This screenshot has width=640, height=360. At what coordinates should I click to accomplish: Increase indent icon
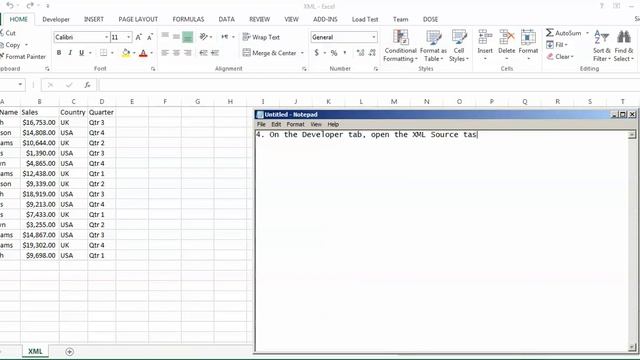(215, 53)
